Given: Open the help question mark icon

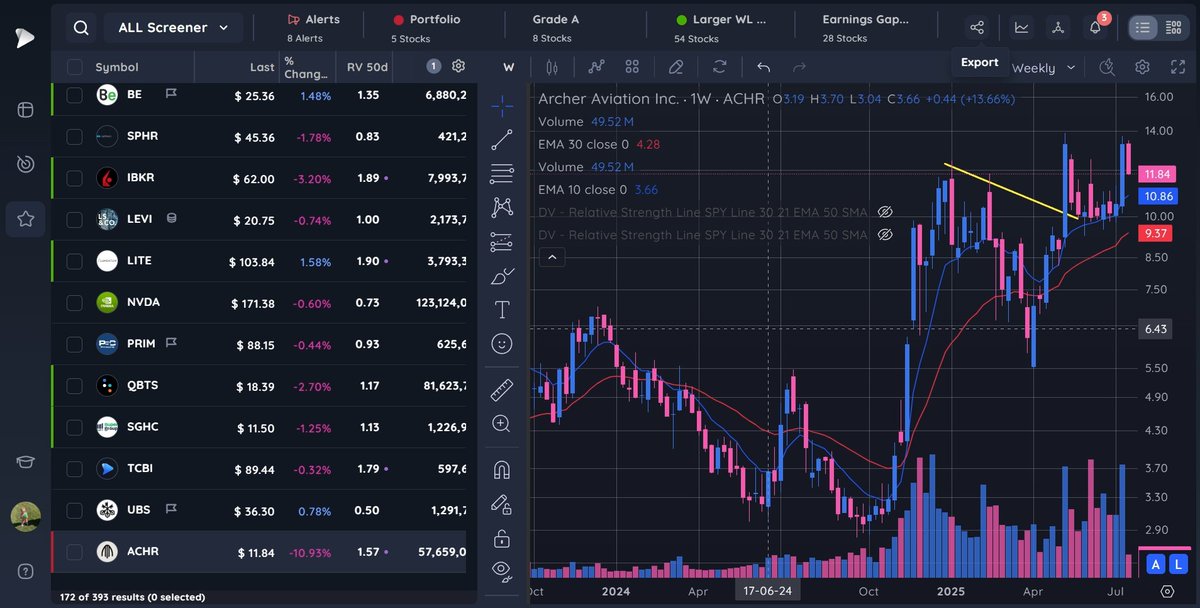Looking at the screenshot, I should tap(25, 571).
